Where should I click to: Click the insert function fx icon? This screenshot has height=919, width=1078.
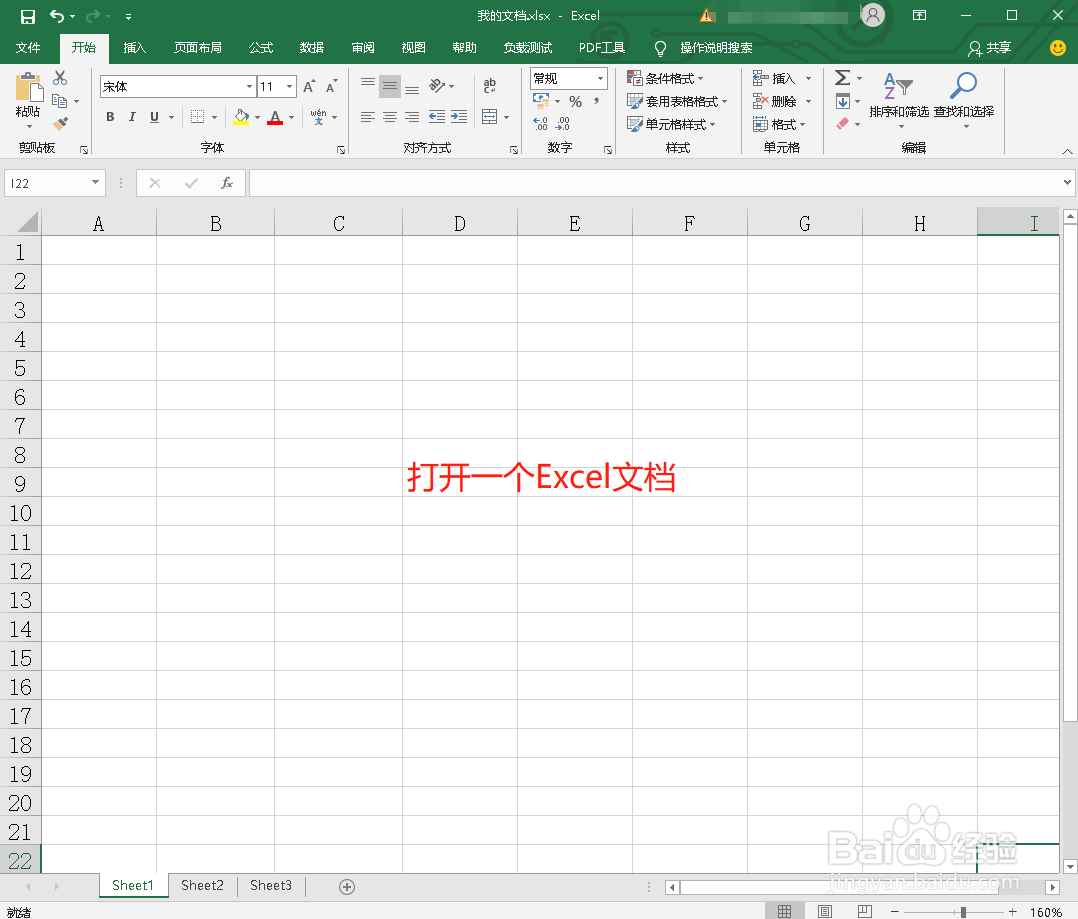click(227, 182)
